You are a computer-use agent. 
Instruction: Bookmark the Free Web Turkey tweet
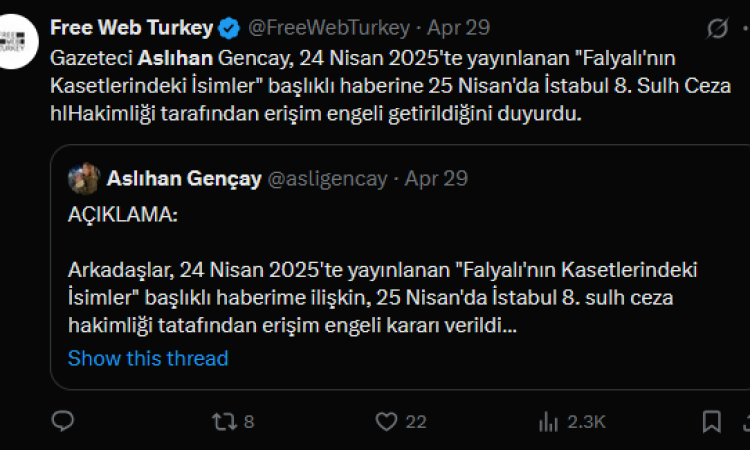click(x=711, y=421)
